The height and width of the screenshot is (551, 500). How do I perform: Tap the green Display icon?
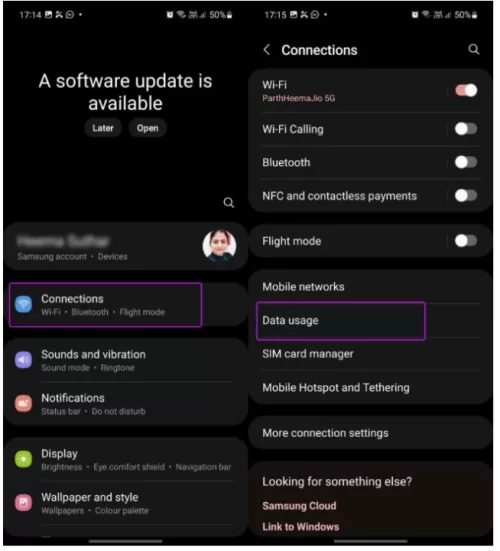pyautogui.click(x=24, y=460)
